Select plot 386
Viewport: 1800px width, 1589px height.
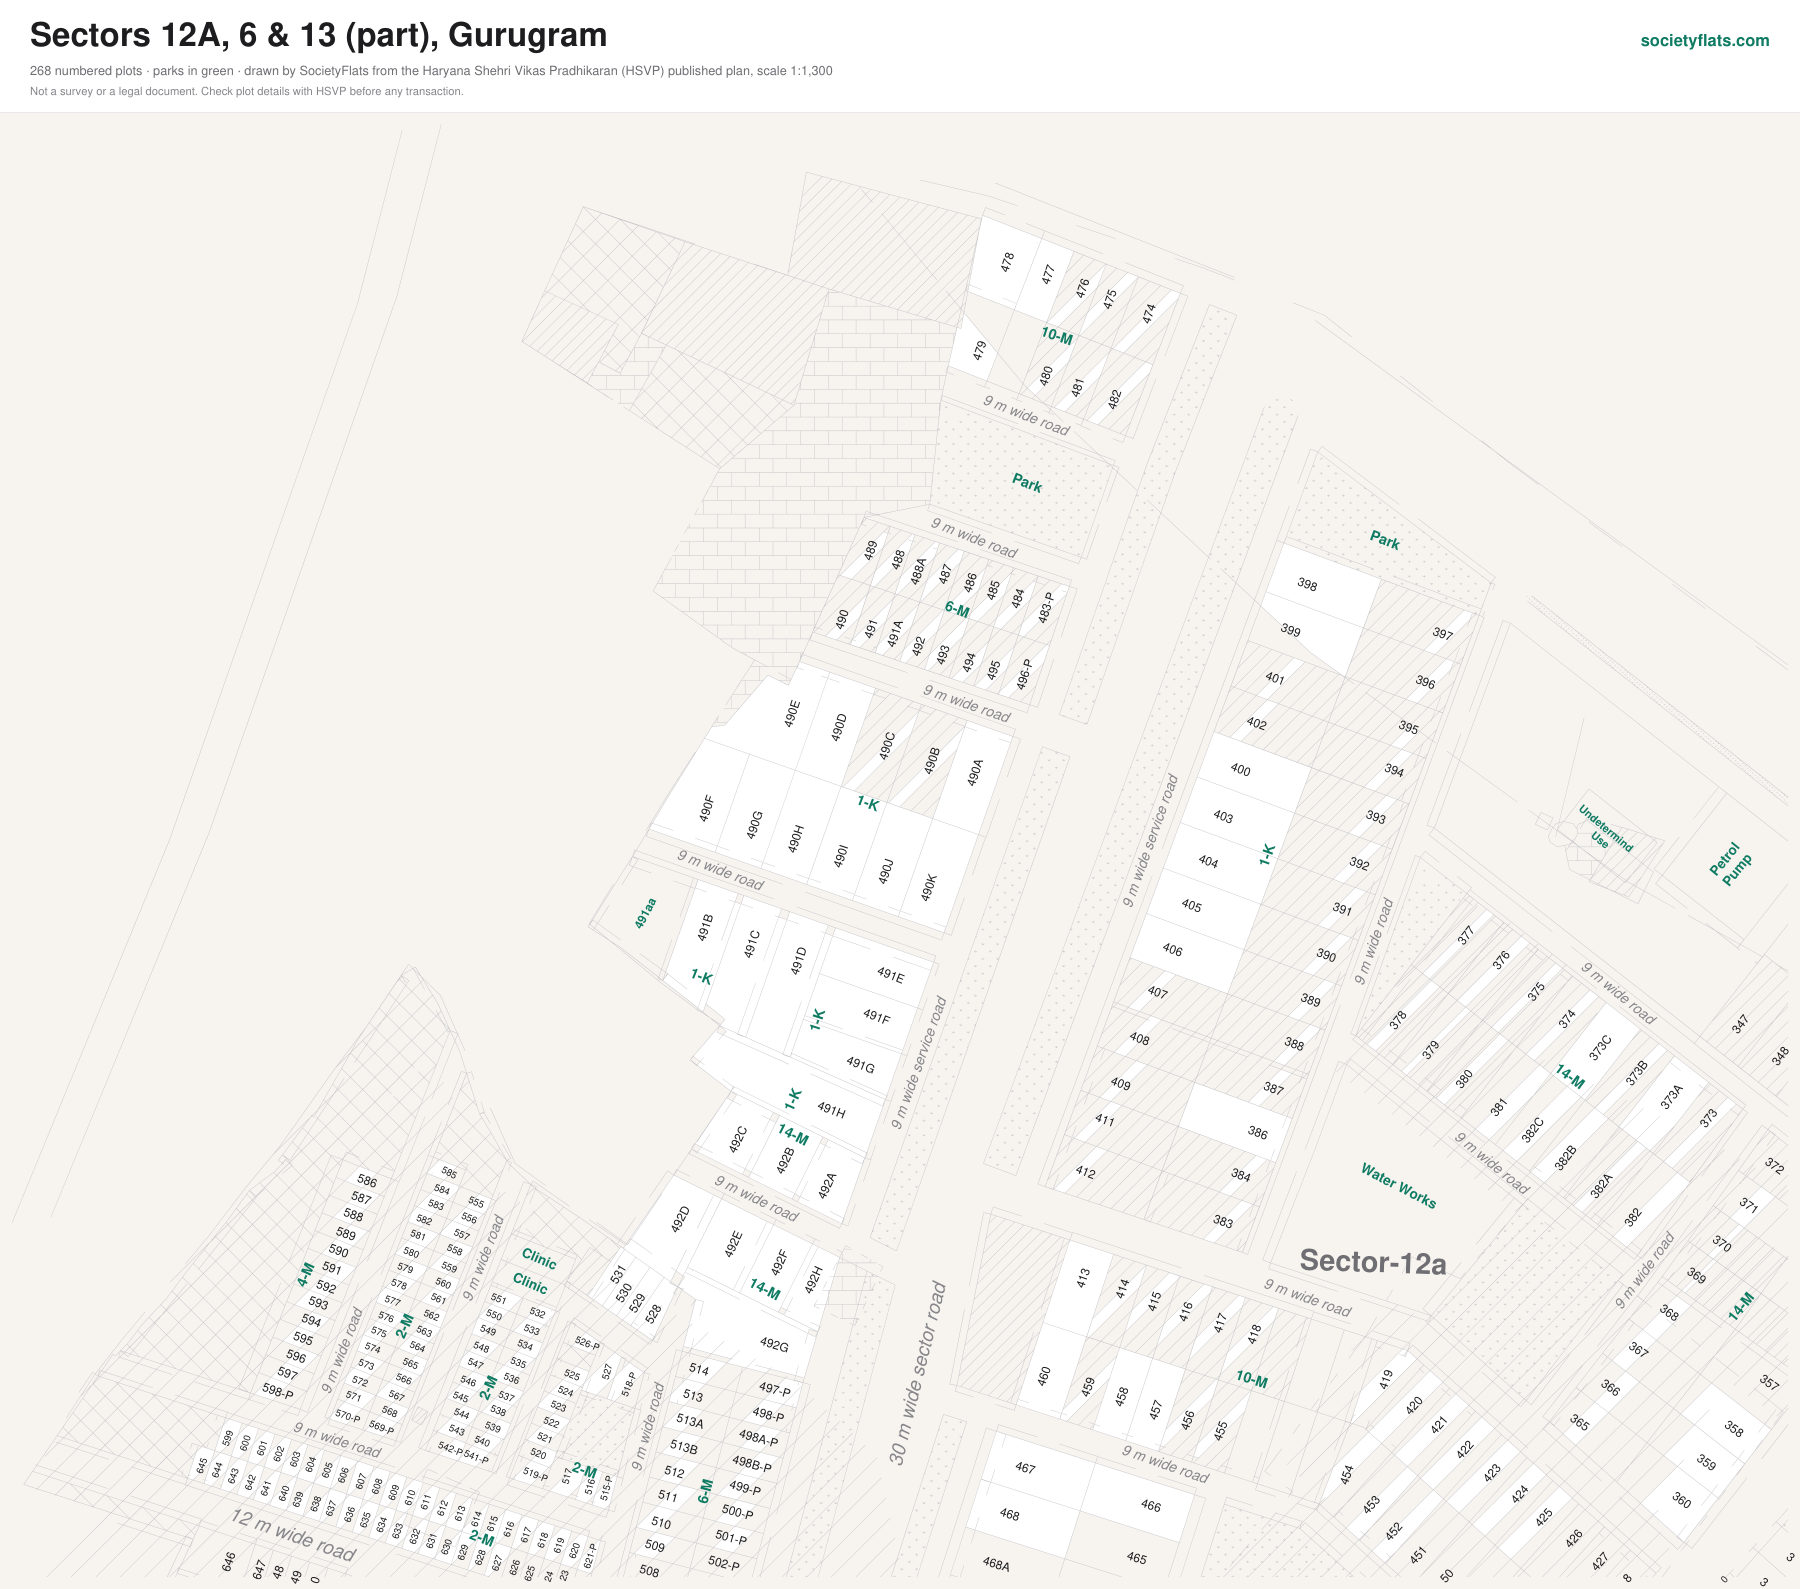coord(1257,1132)
